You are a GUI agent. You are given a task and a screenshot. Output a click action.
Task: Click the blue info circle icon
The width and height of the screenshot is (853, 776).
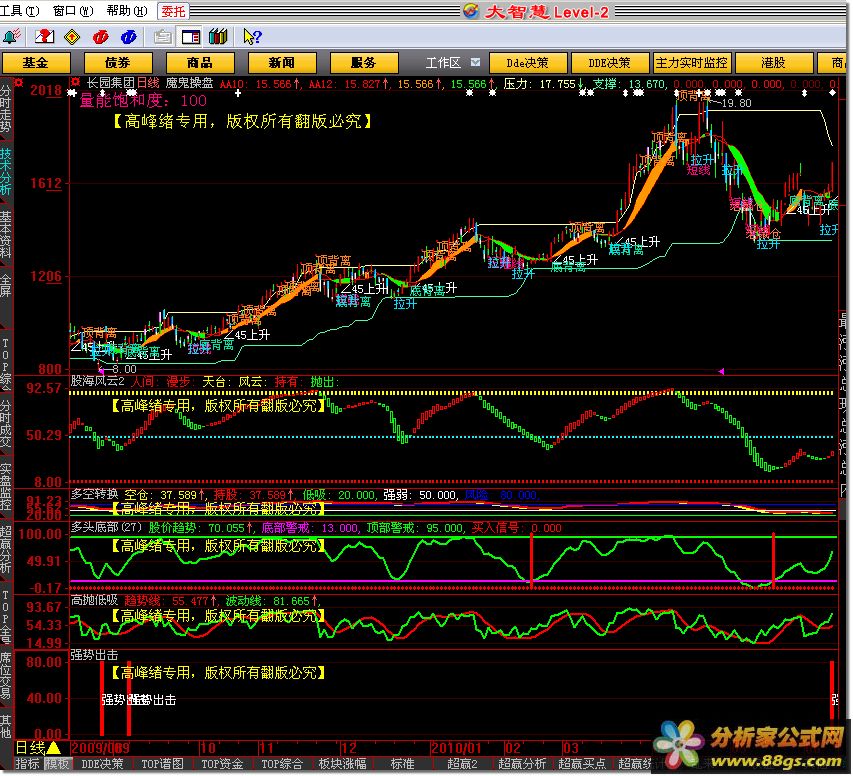[x=129, y=37]
